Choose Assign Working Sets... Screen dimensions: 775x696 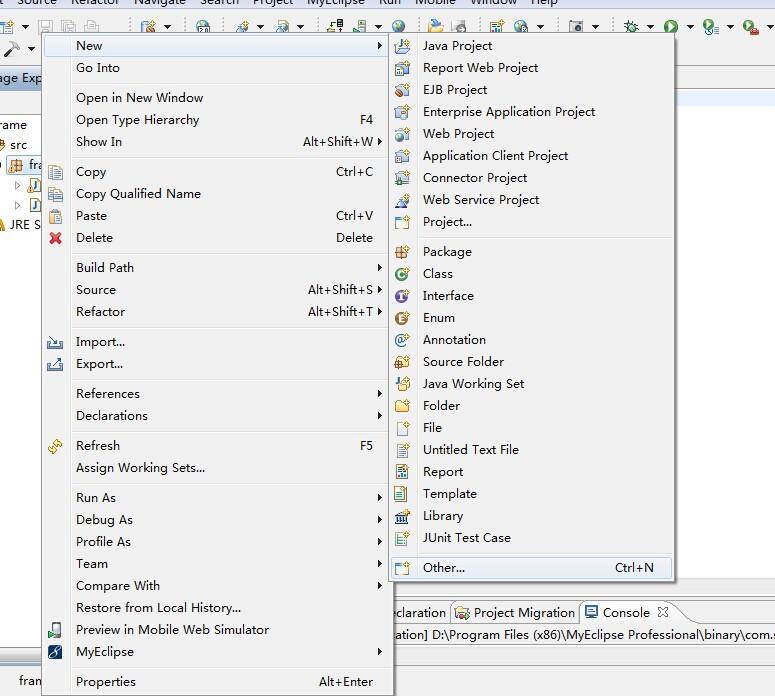click(215, 468)
